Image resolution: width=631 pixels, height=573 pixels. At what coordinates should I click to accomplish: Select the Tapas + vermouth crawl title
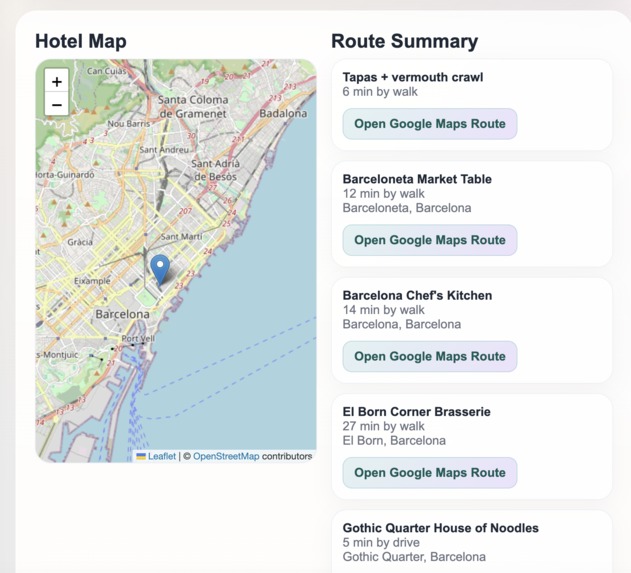[412, 77]
